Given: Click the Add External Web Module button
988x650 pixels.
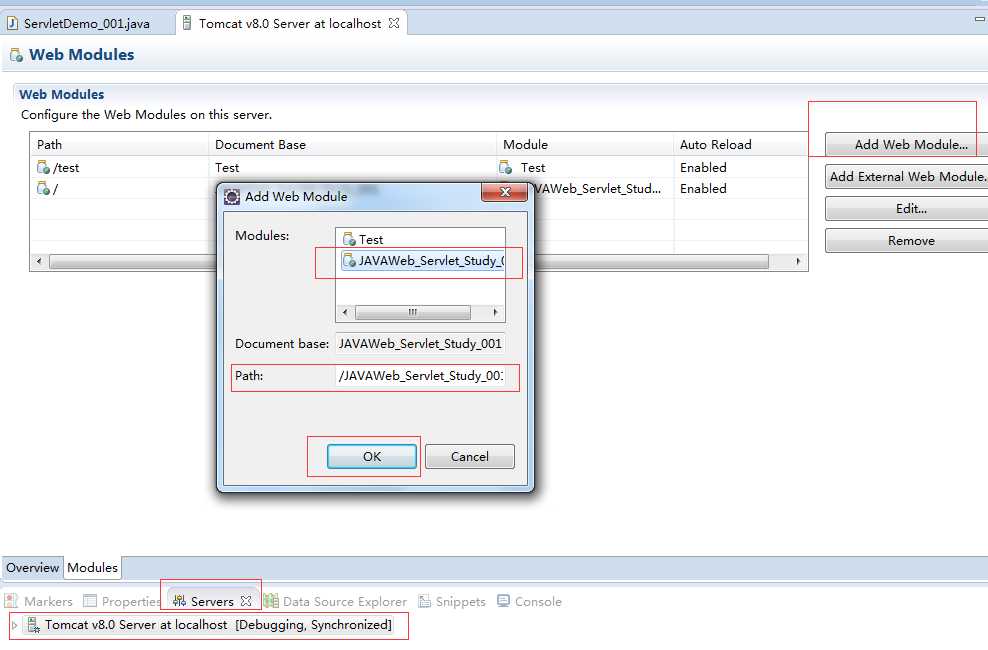Looking at the screenshot, I should (x=907, y=176).
